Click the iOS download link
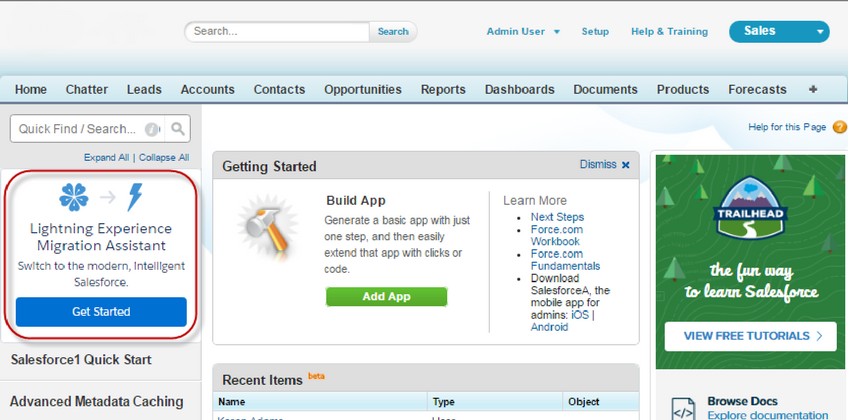 [x=580, y=315]
